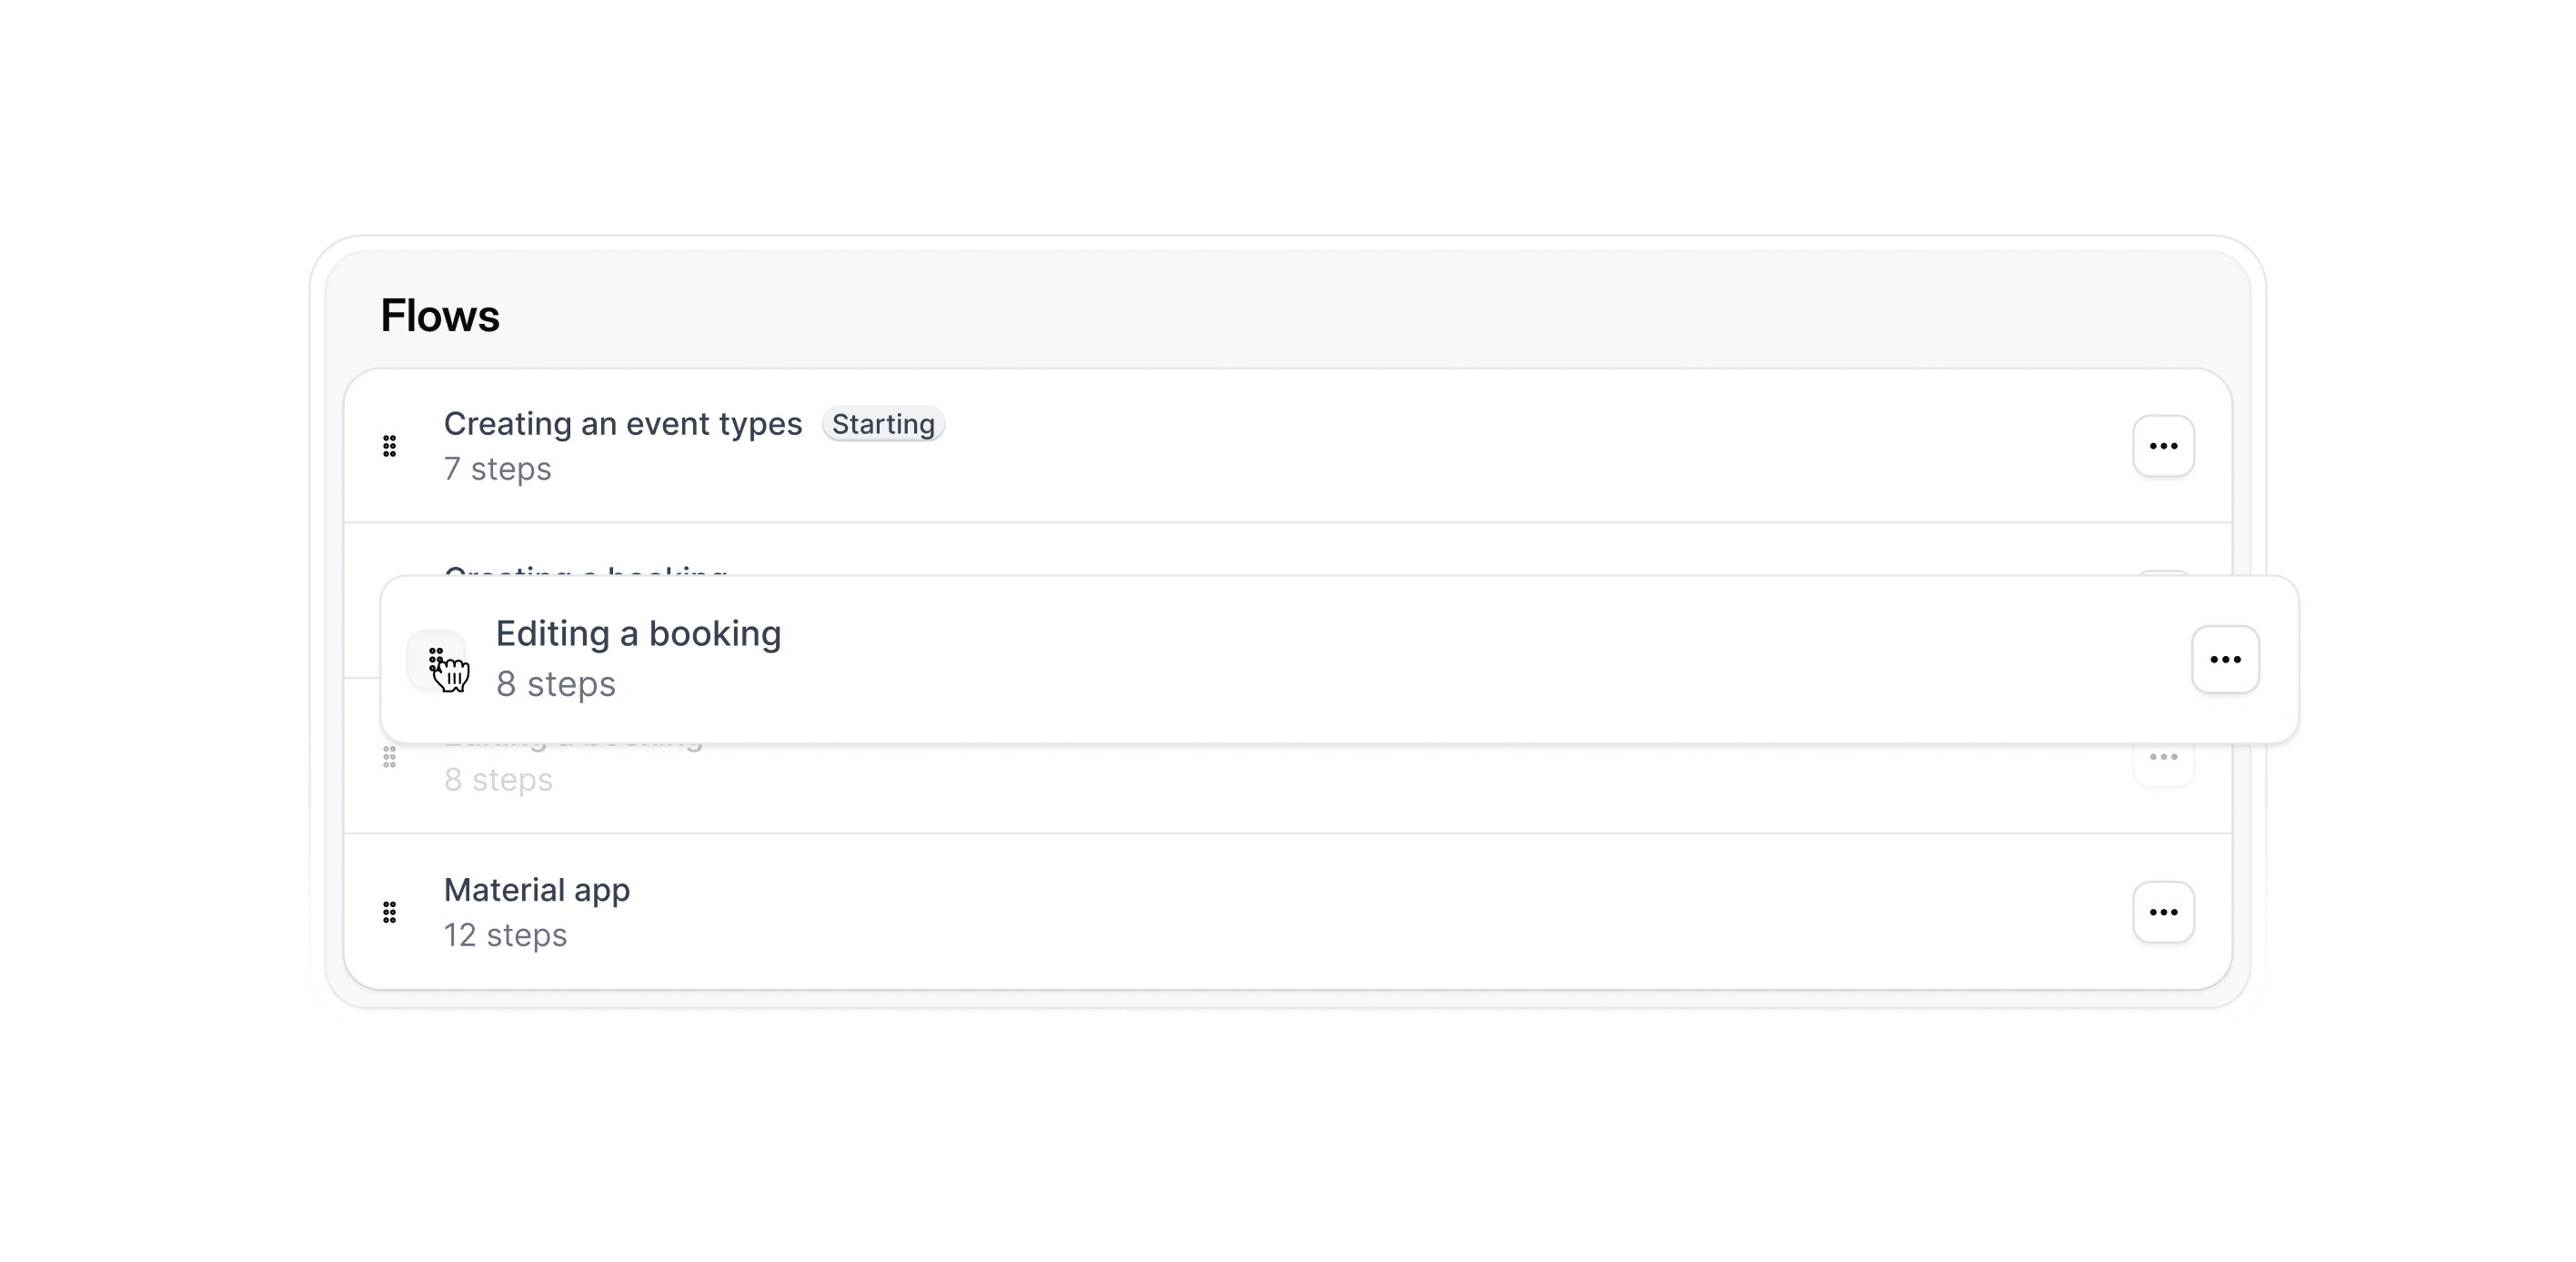Click the drag handle next to Material app
The width and height of the screenshot is (2576, 1262).
(x=390, y=912)
